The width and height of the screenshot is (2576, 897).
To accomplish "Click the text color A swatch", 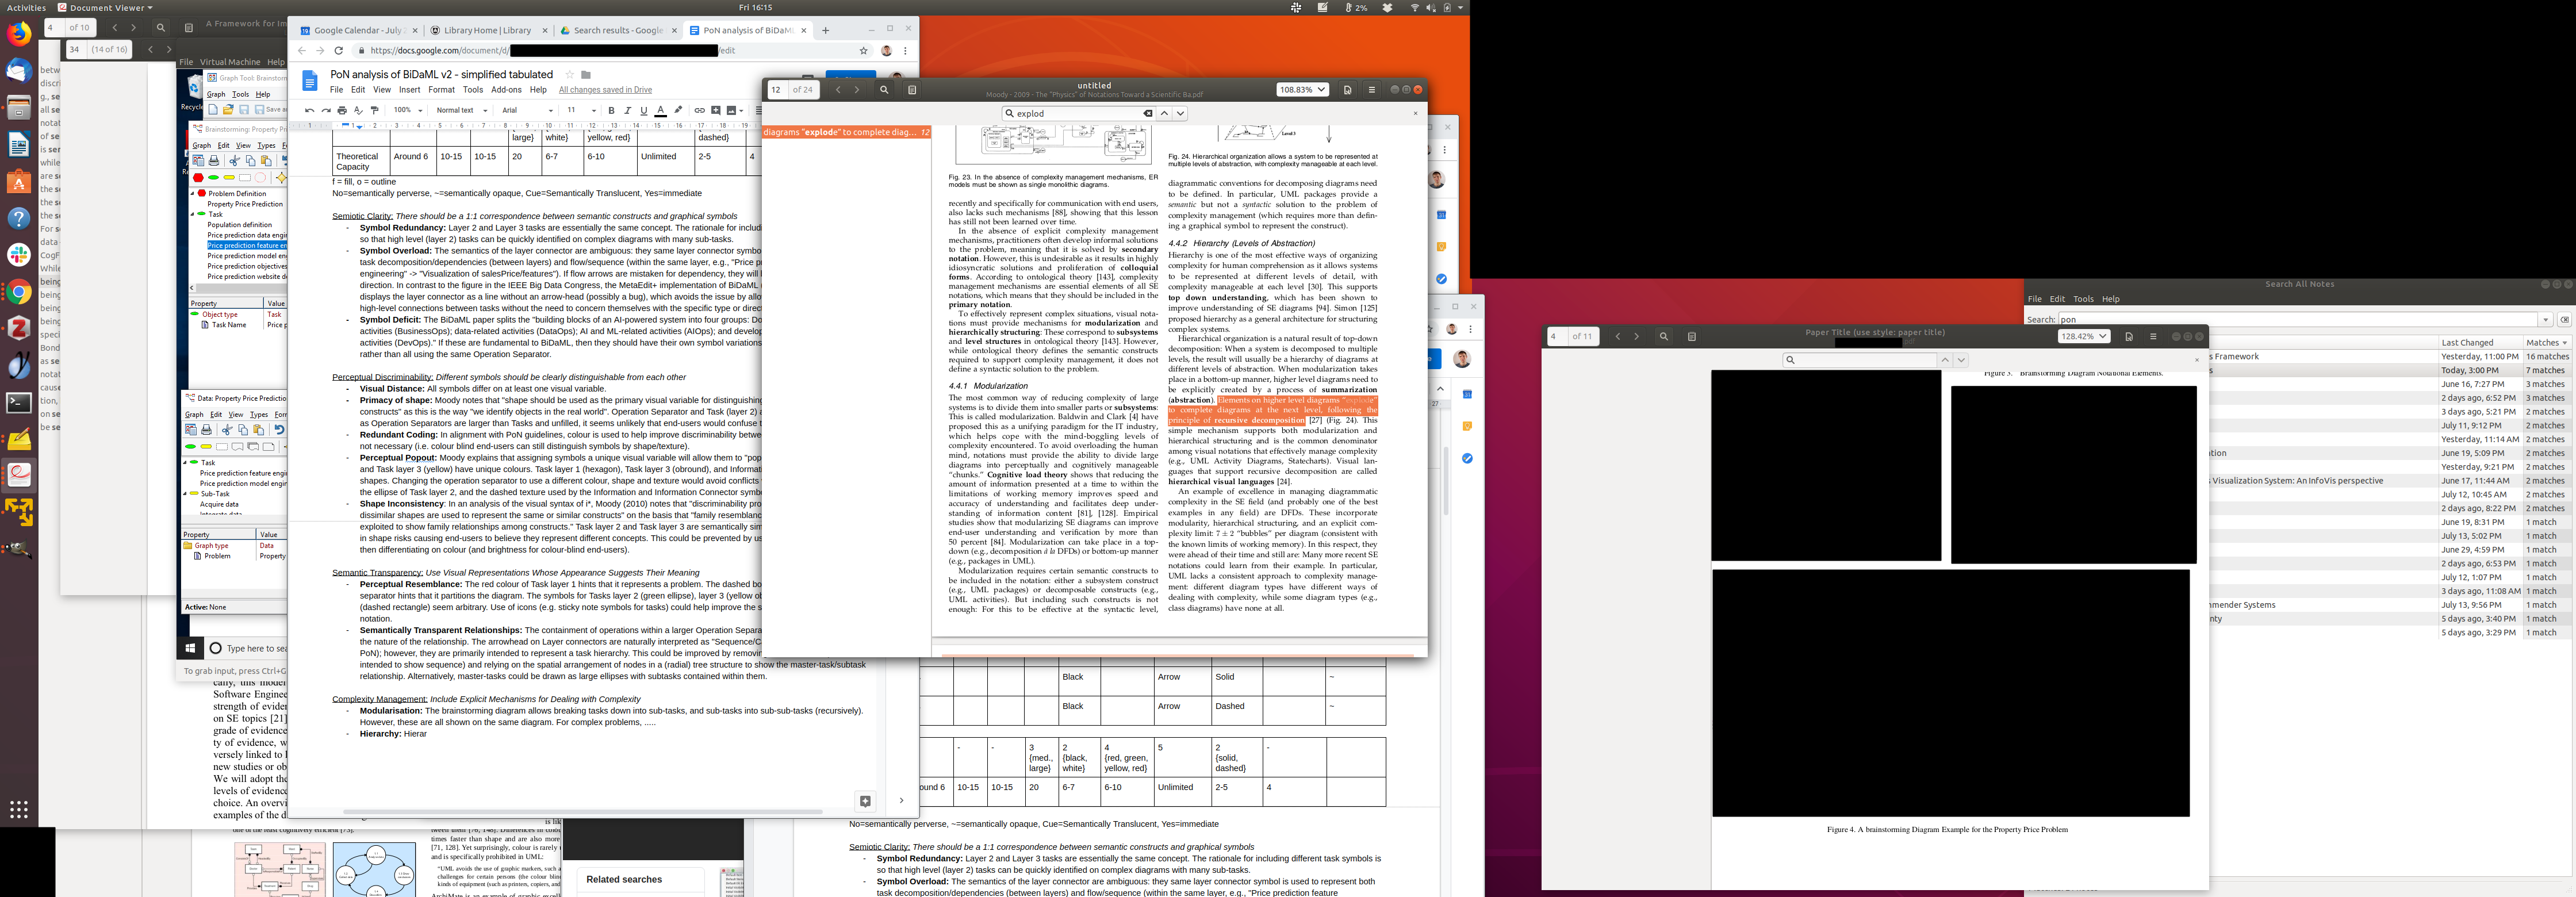I will 660,111.
